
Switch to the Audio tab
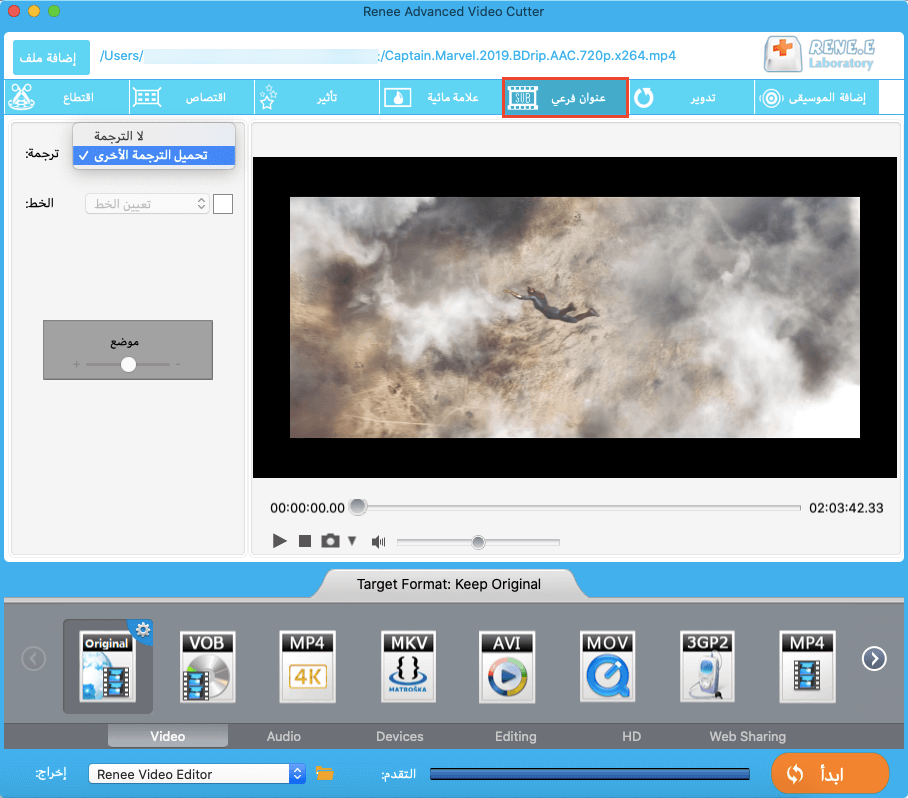284,736
